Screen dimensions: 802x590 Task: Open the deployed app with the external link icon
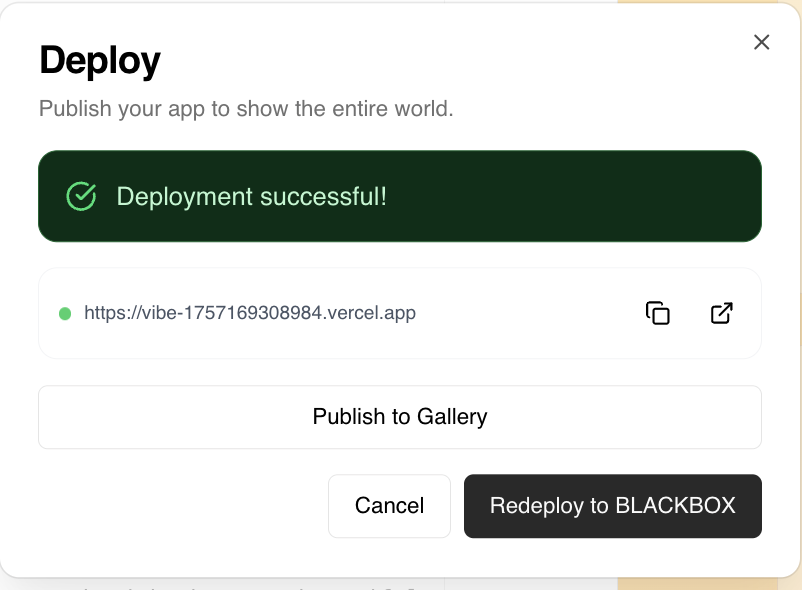click(722, 313)
